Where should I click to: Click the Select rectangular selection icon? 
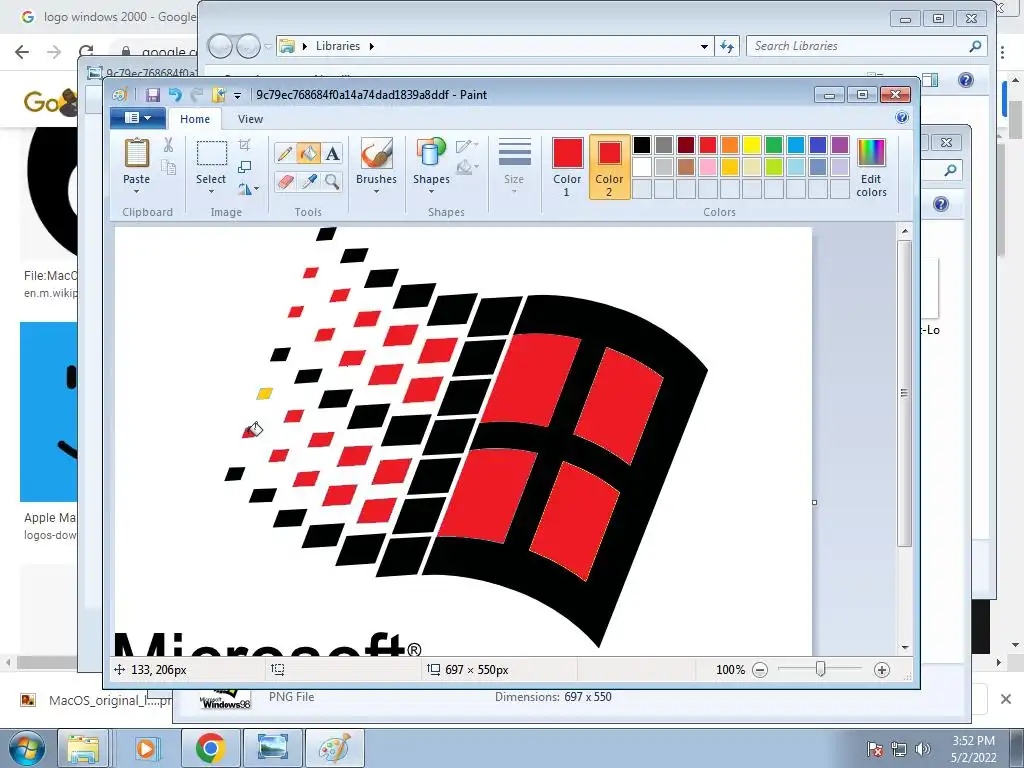[x=212, y=153]
